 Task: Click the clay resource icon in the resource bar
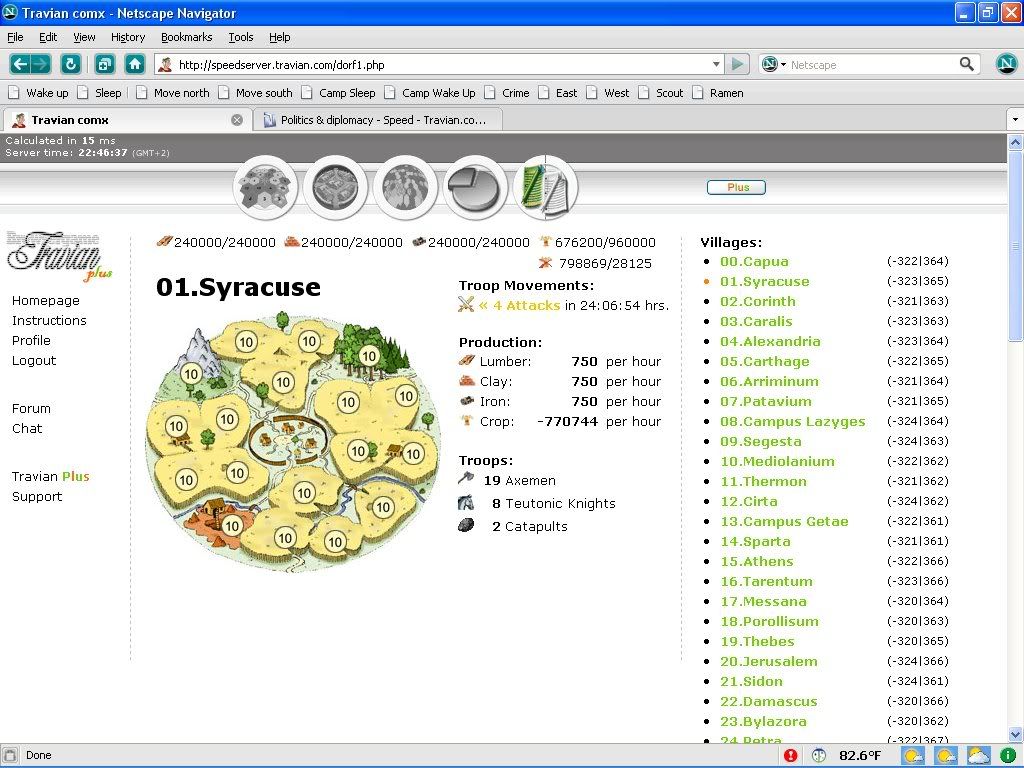[291, 242]
